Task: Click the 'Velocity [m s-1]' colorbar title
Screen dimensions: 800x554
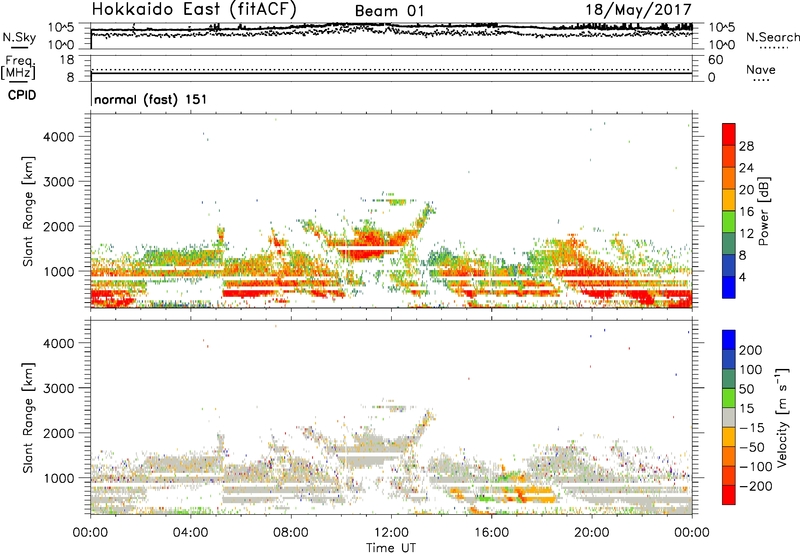Action: pos(783,417)
